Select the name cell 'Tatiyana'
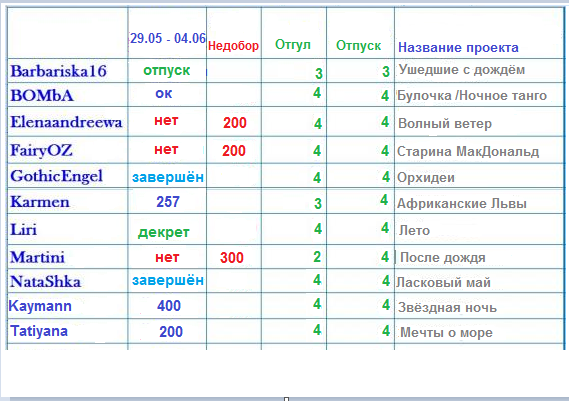The width and height of the screenshot is (569, 401). click(x=39, y=331)
